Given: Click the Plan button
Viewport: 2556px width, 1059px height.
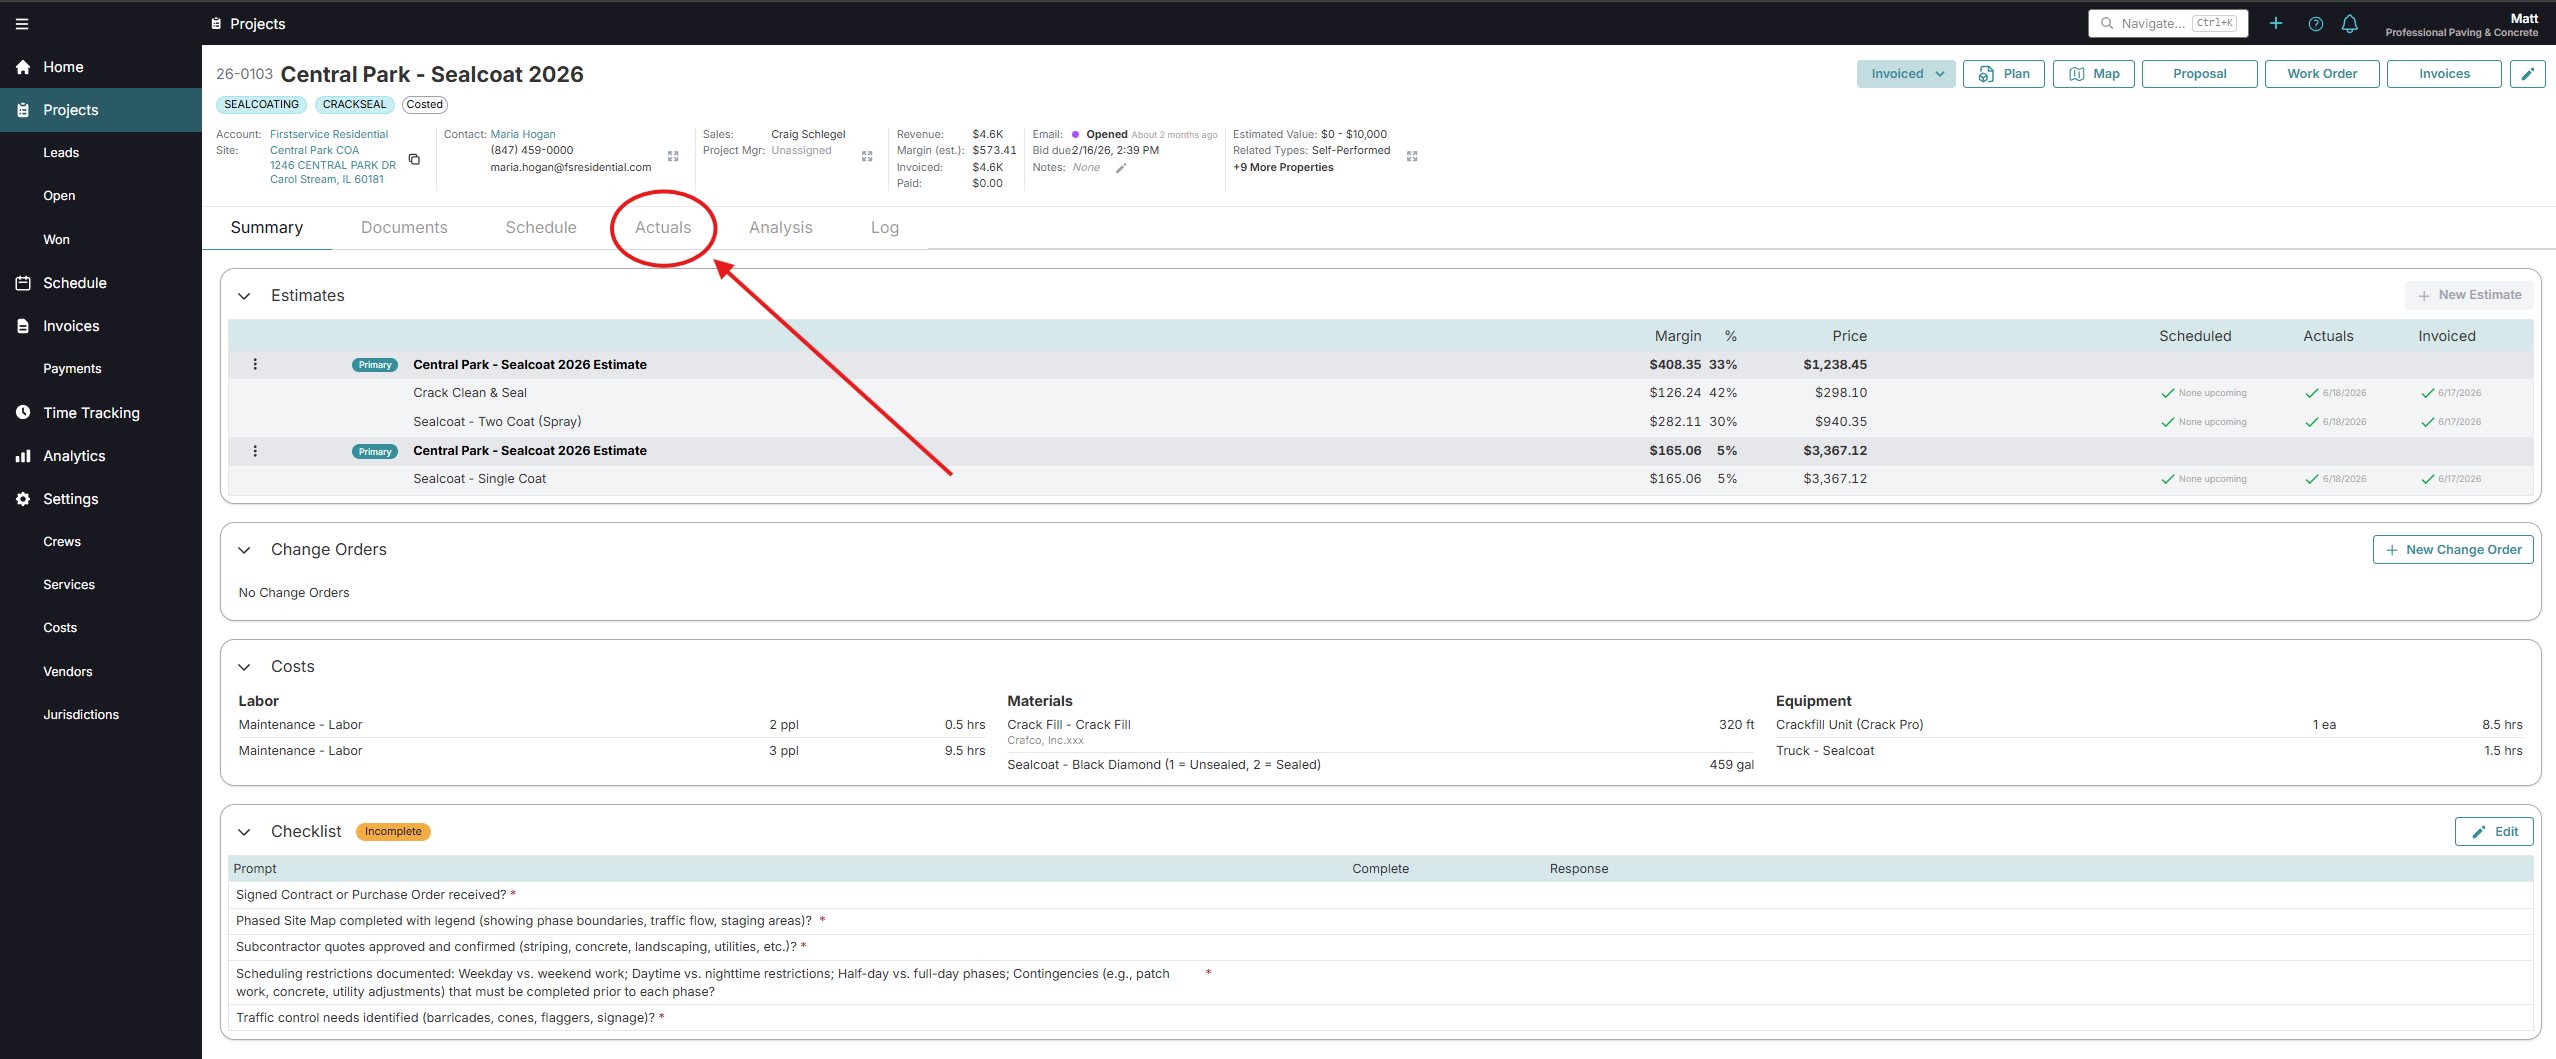Looking at the screenshot, I should pyautogui.click(x=2004, y=74).
